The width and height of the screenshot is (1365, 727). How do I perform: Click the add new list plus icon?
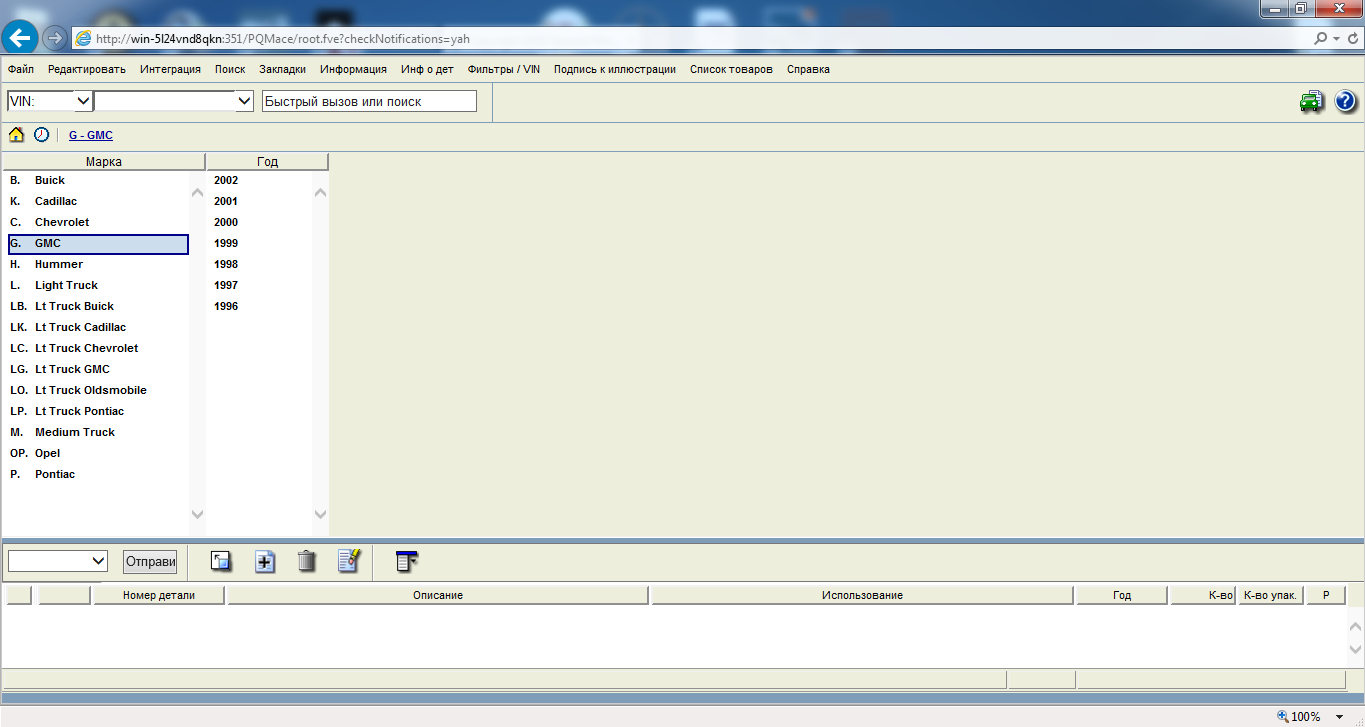click(x=264, y=561)
